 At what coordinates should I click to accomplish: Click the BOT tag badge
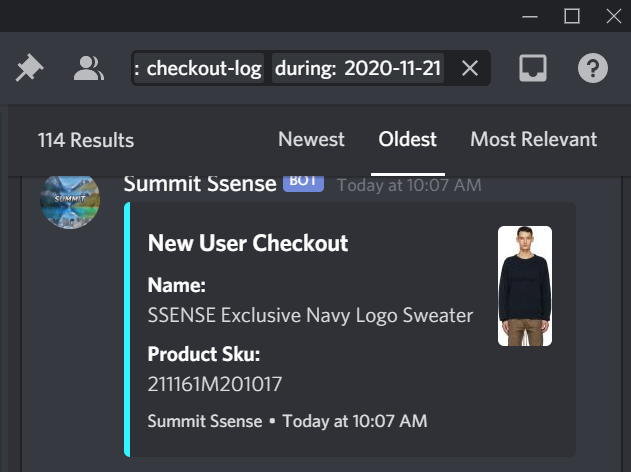click(303, 182)
